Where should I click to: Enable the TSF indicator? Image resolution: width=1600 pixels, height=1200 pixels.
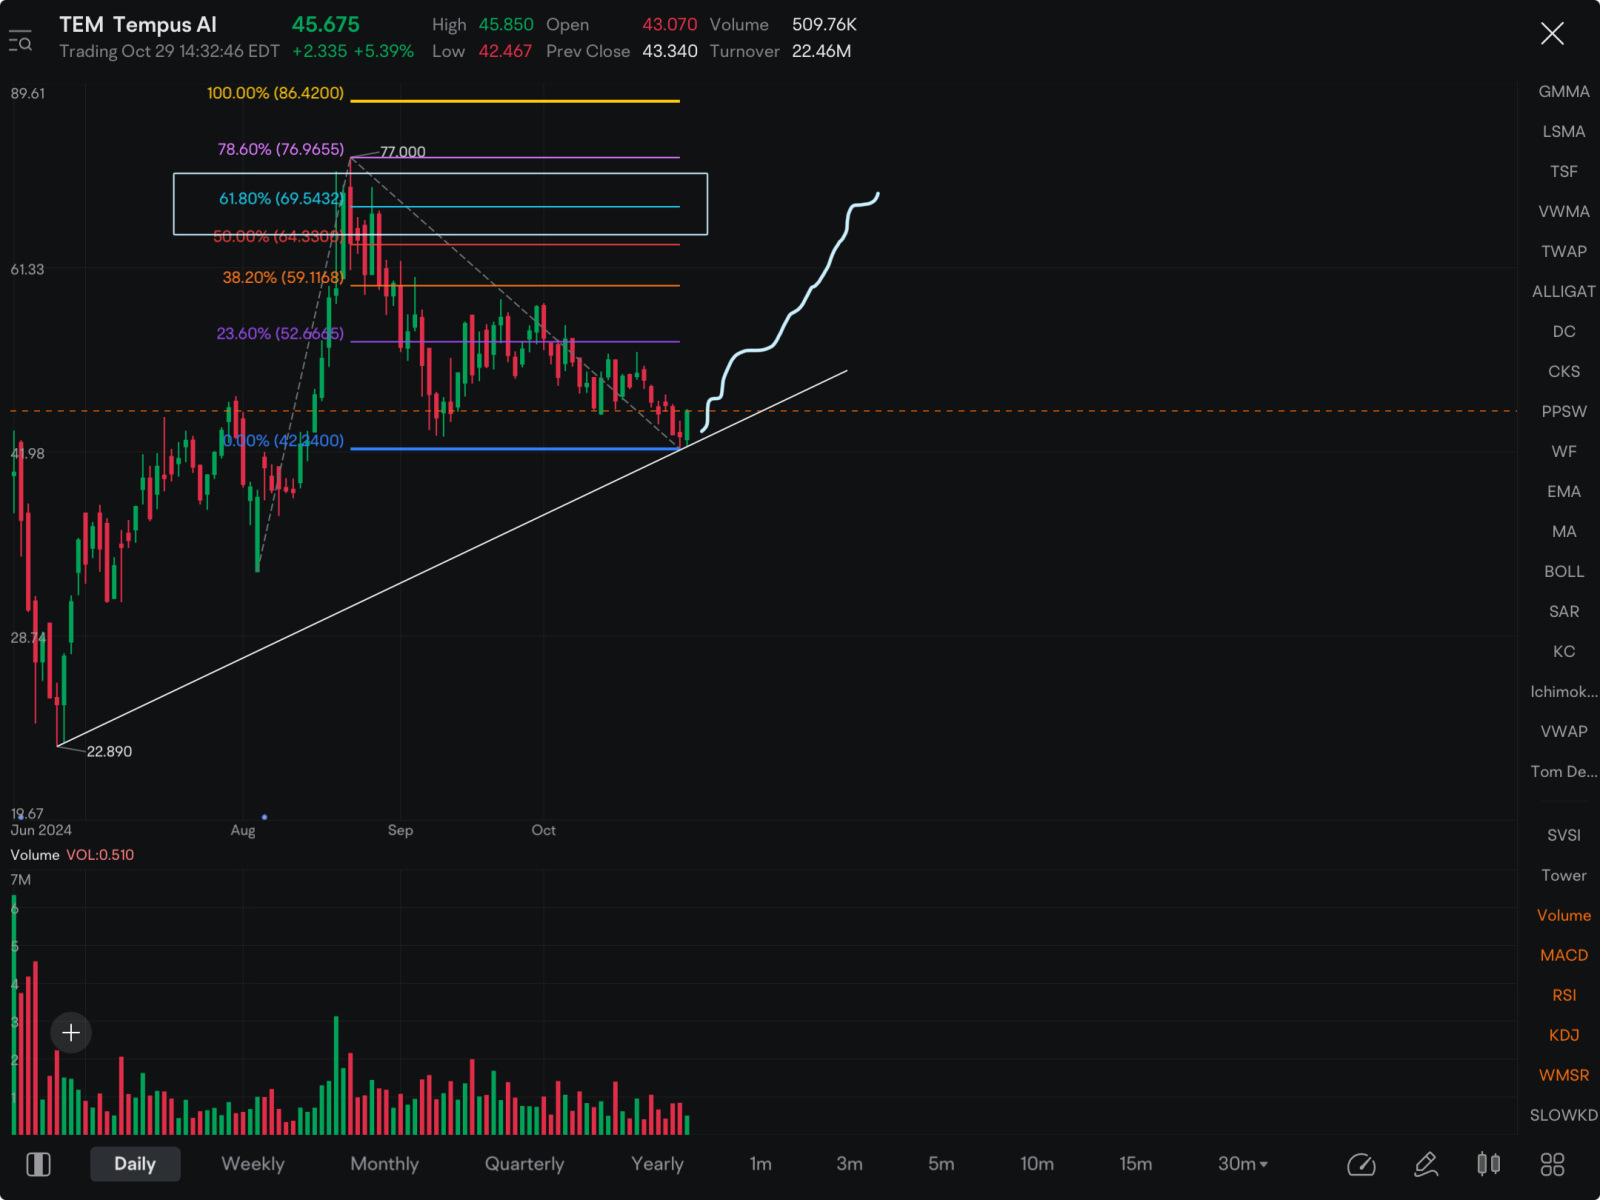coord(1564,171)
